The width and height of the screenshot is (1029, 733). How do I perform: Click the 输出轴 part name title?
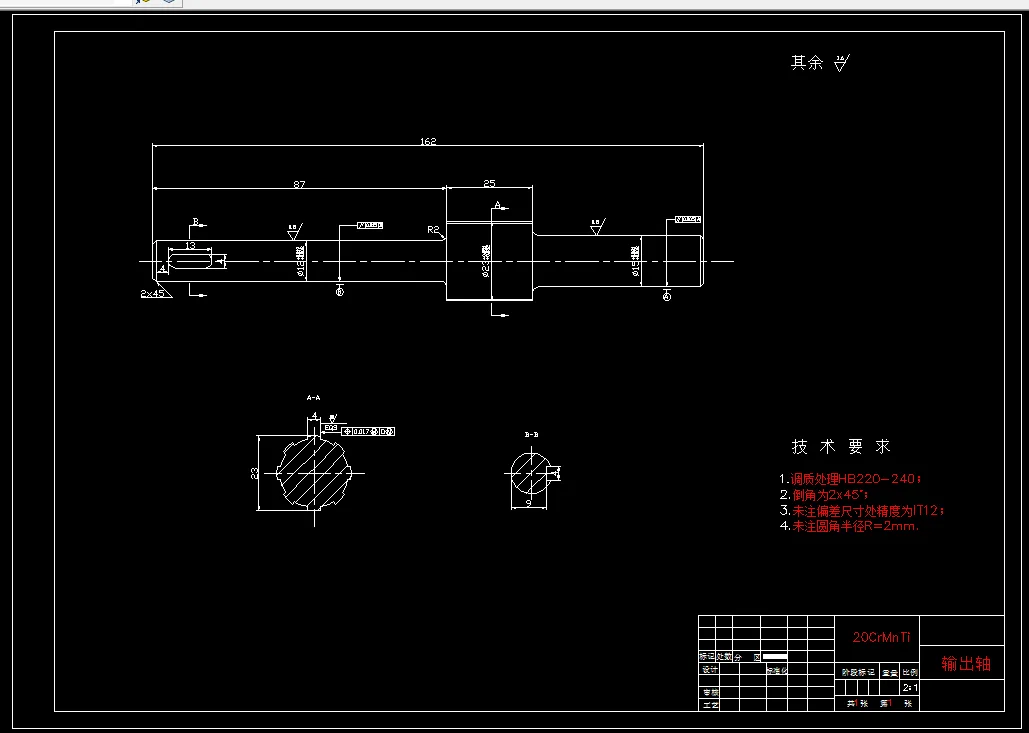click(x=965, y=663)
